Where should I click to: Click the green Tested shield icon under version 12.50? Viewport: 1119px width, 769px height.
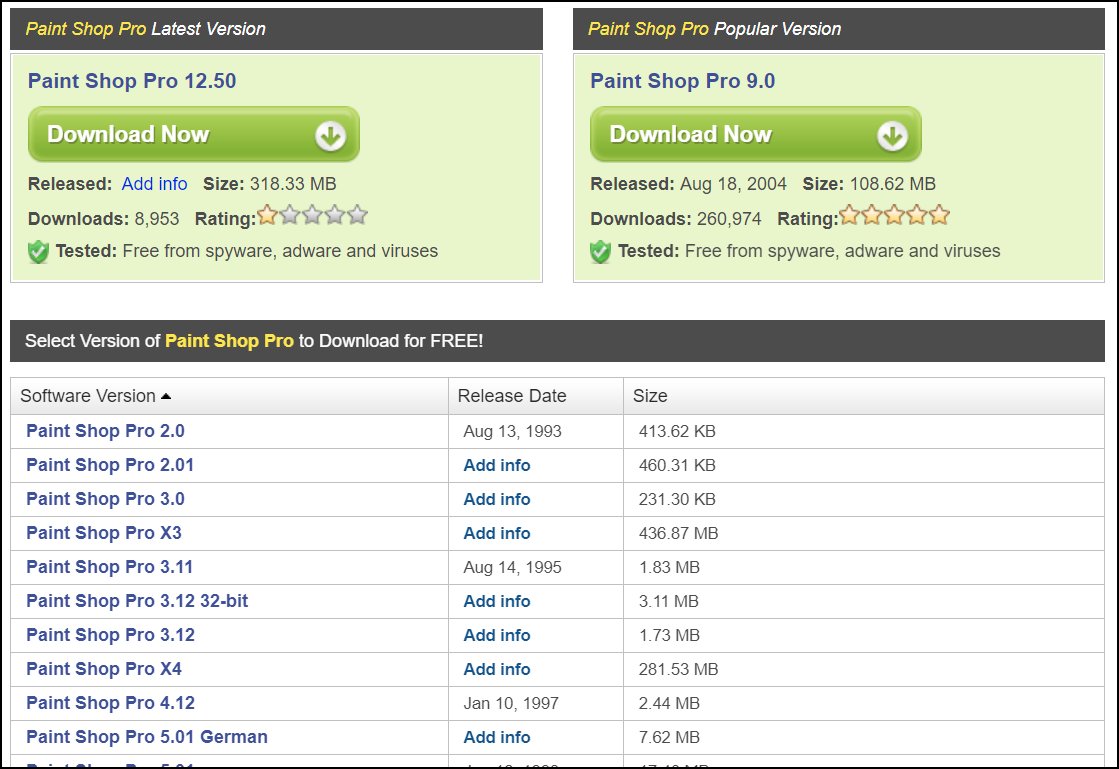click(39, 252)
